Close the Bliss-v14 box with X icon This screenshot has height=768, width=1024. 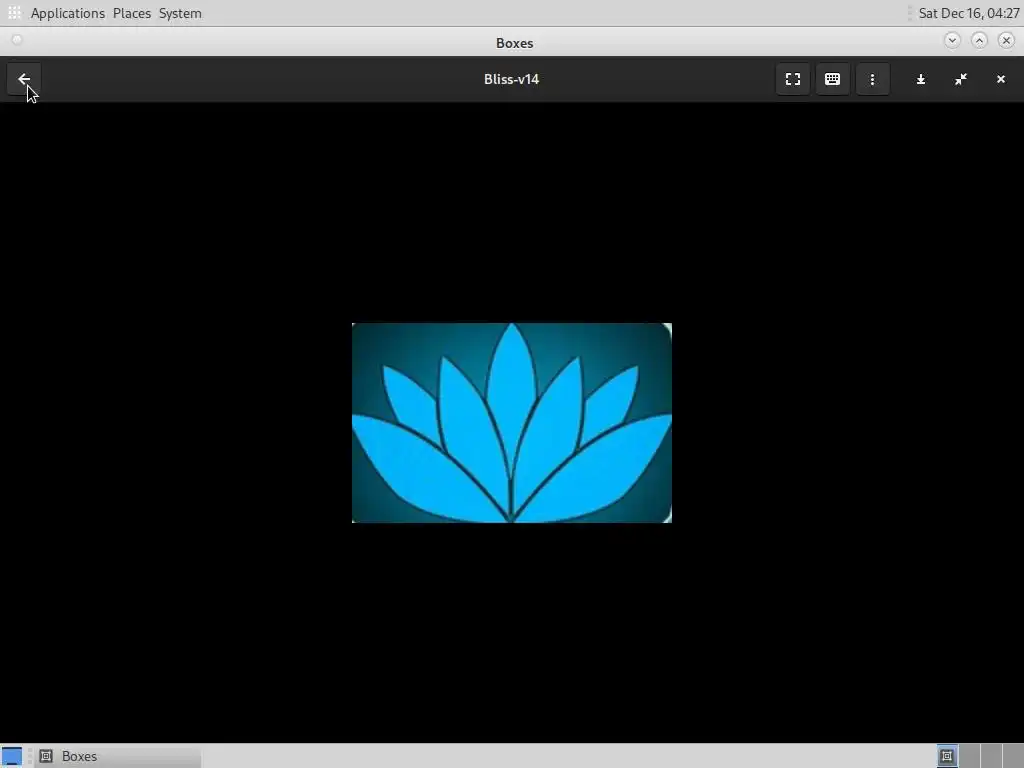[1000, 79]
